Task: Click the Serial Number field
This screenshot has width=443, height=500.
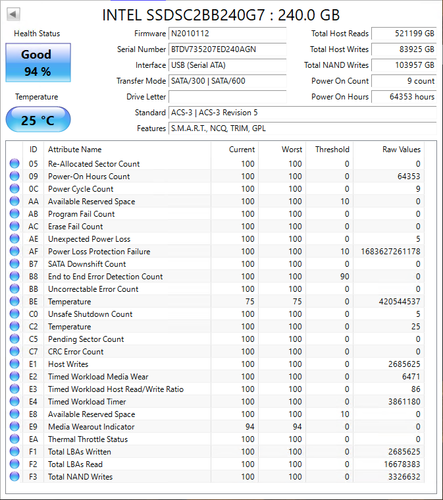Action: tap(227, 49)
